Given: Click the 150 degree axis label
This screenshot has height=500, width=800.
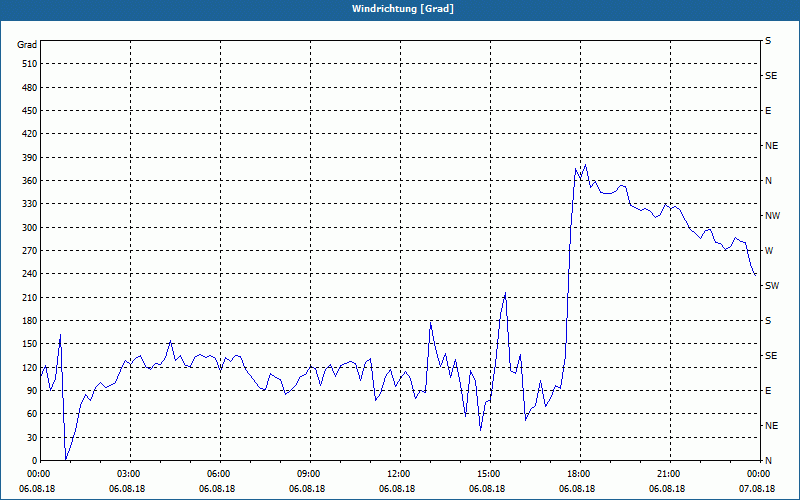Looking at the screenshot, I should point(30,344).
